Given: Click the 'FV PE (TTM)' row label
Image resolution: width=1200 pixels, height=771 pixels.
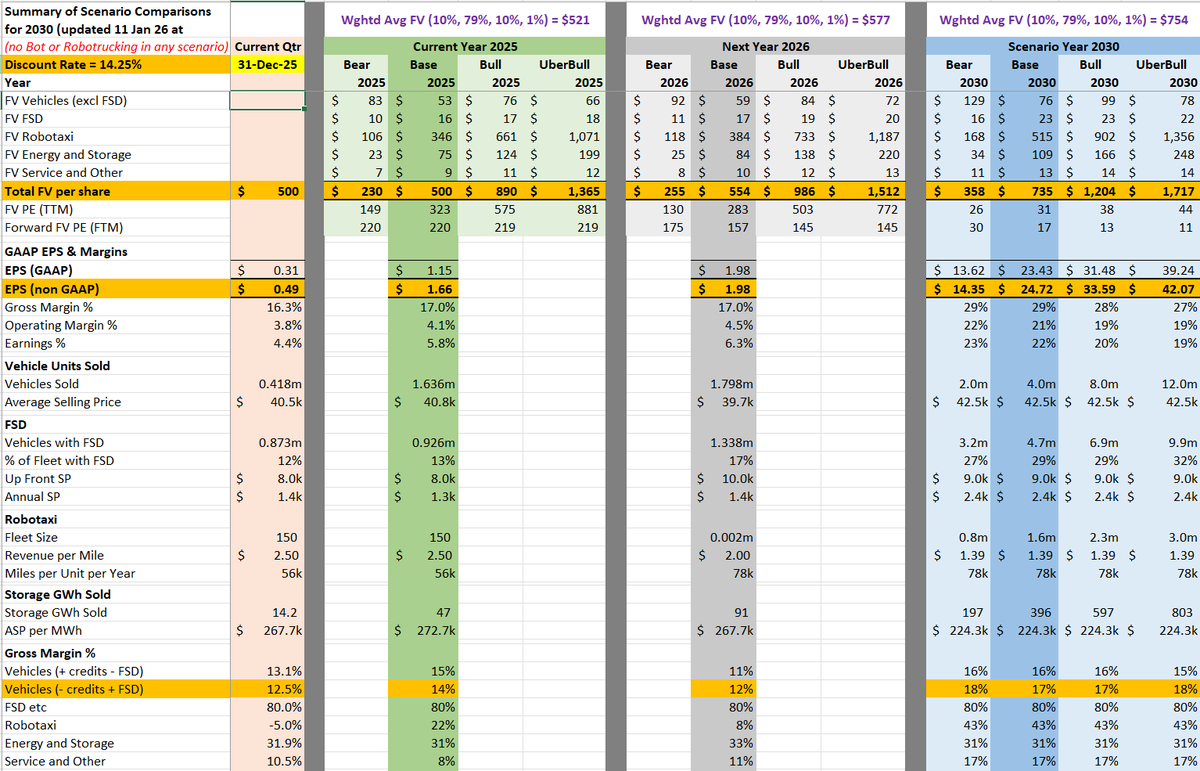Looking at the screenshot, I should pos(40,209).
